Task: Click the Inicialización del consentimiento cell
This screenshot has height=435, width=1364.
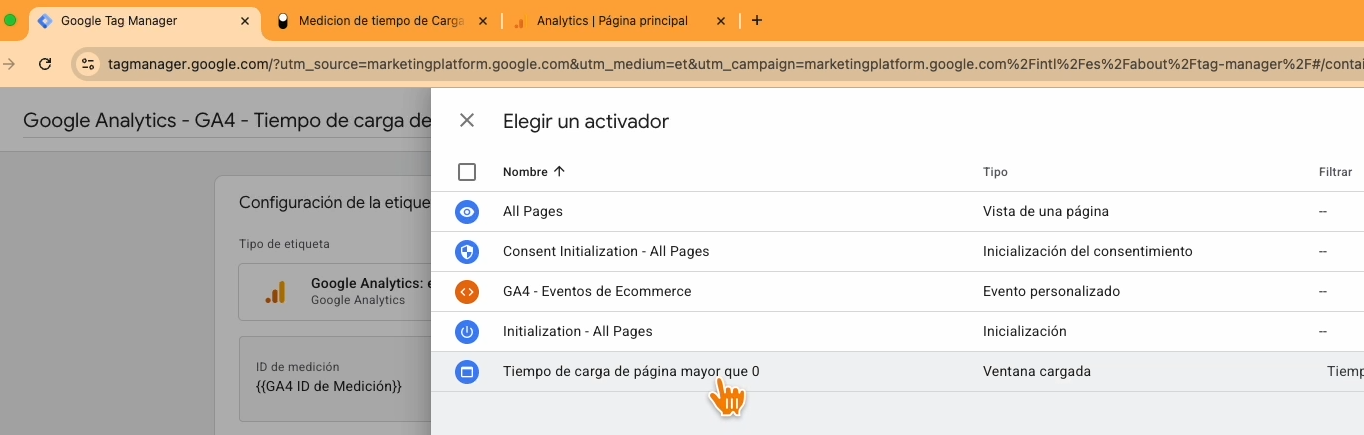Action: [1088, 252]
